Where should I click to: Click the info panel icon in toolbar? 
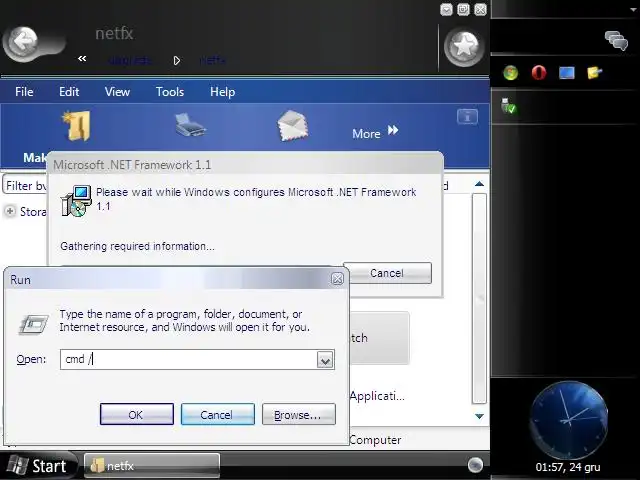pyautogui.click(x=467, y=117)
